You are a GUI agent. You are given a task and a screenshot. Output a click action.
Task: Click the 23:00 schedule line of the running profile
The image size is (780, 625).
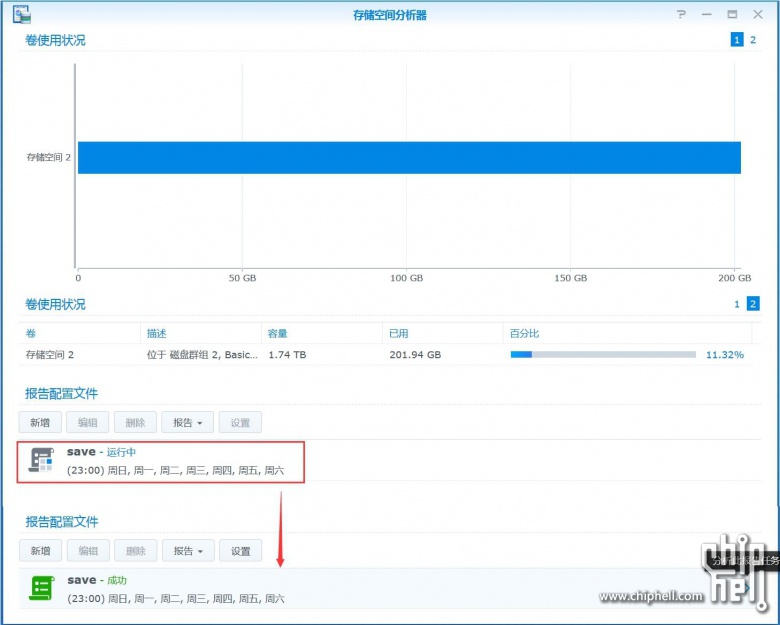(176, 470)
